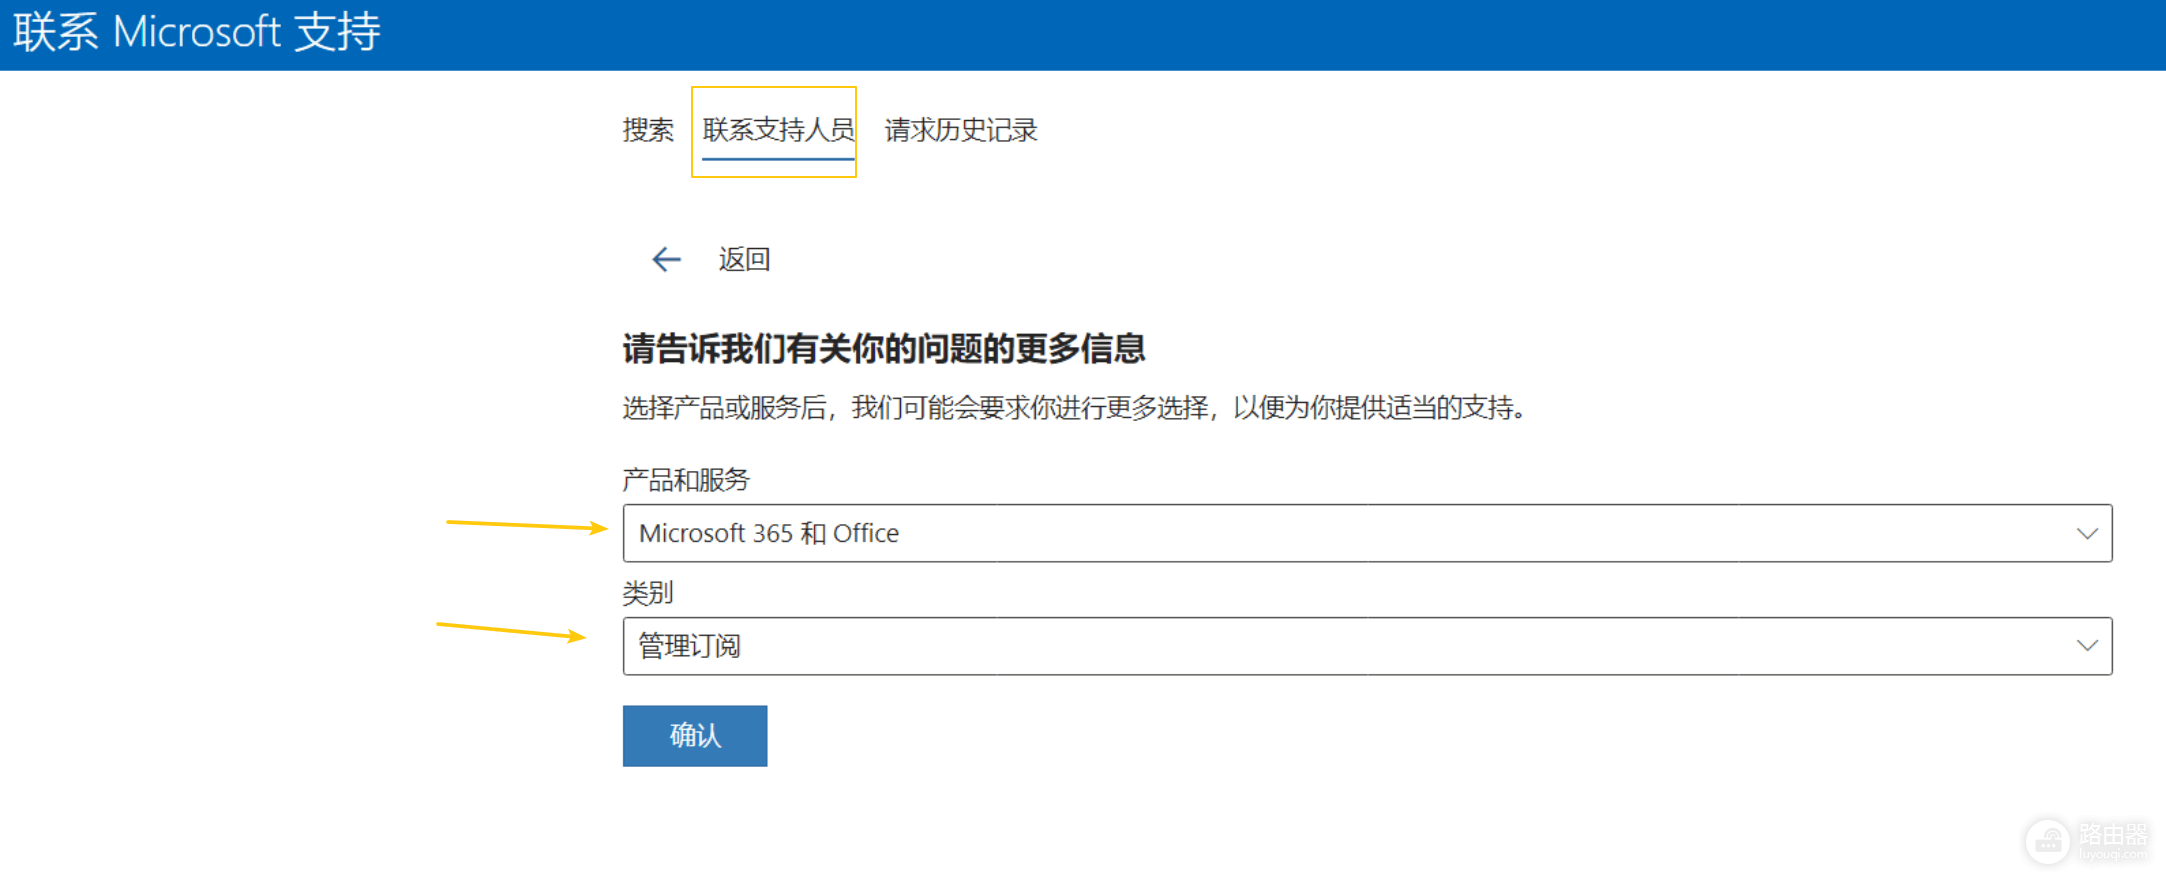Click the heading 请告诉我们有关你的问题的更多信息
Image resolution: width=2166 pixels, height=882 pixels.
pyautogui.click(x=884, y=349)
